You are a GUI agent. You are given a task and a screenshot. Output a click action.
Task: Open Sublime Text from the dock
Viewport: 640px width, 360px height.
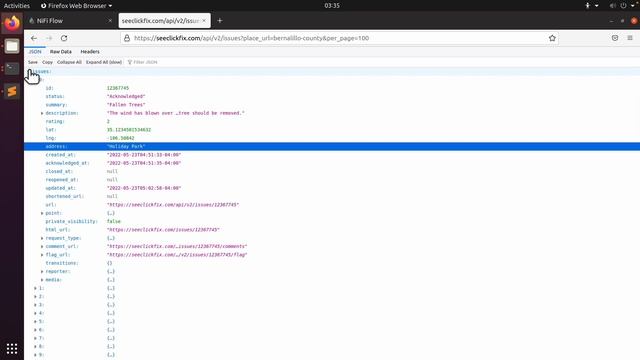click(x=12, y=91)
